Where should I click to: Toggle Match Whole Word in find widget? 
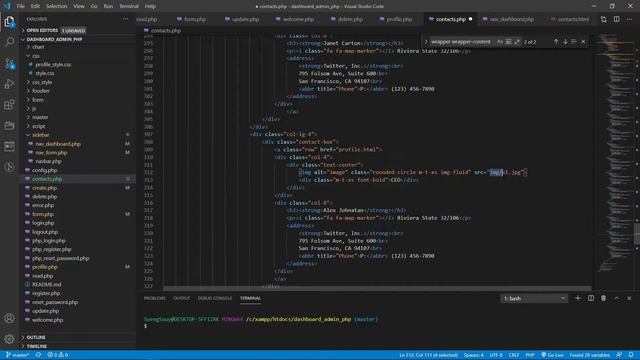coord(508,42)
